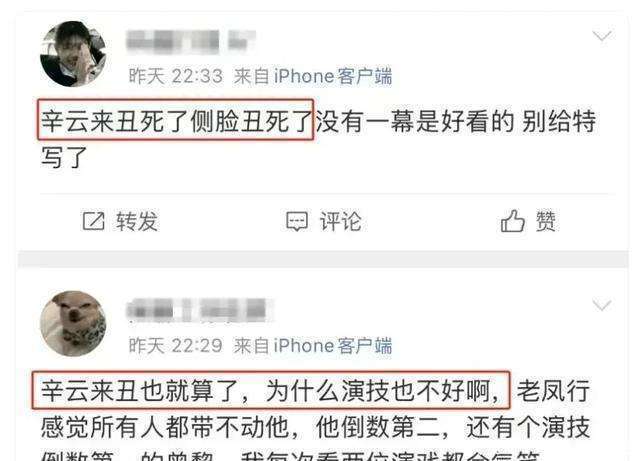This screenshot has width=640, height=461.
Task: Click the thumbs-up like icon
Action: point(512,220)
